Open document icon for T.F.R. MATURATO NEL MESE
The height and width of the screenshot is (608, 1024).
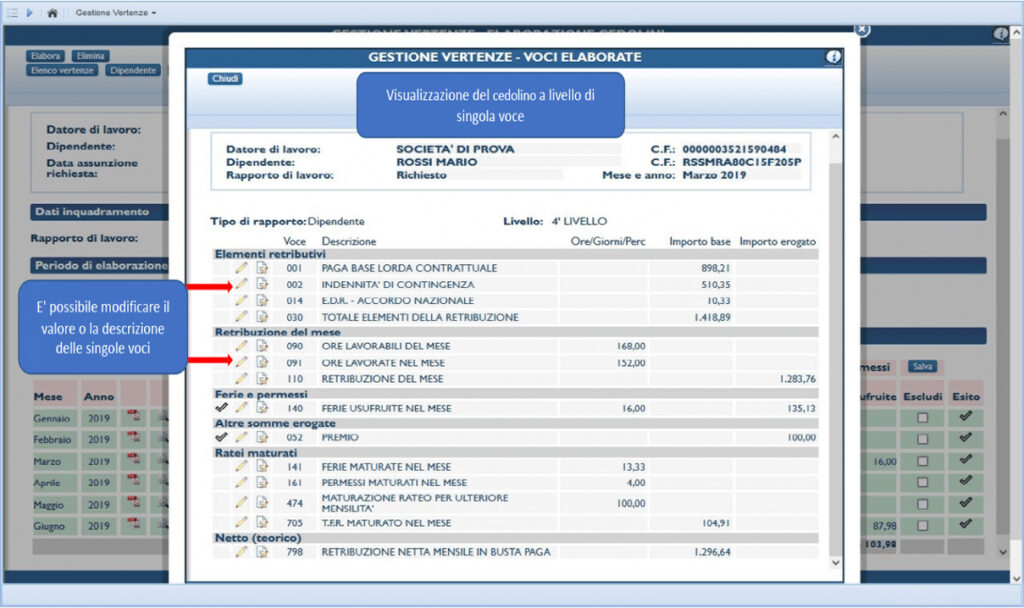pos(262,522)
